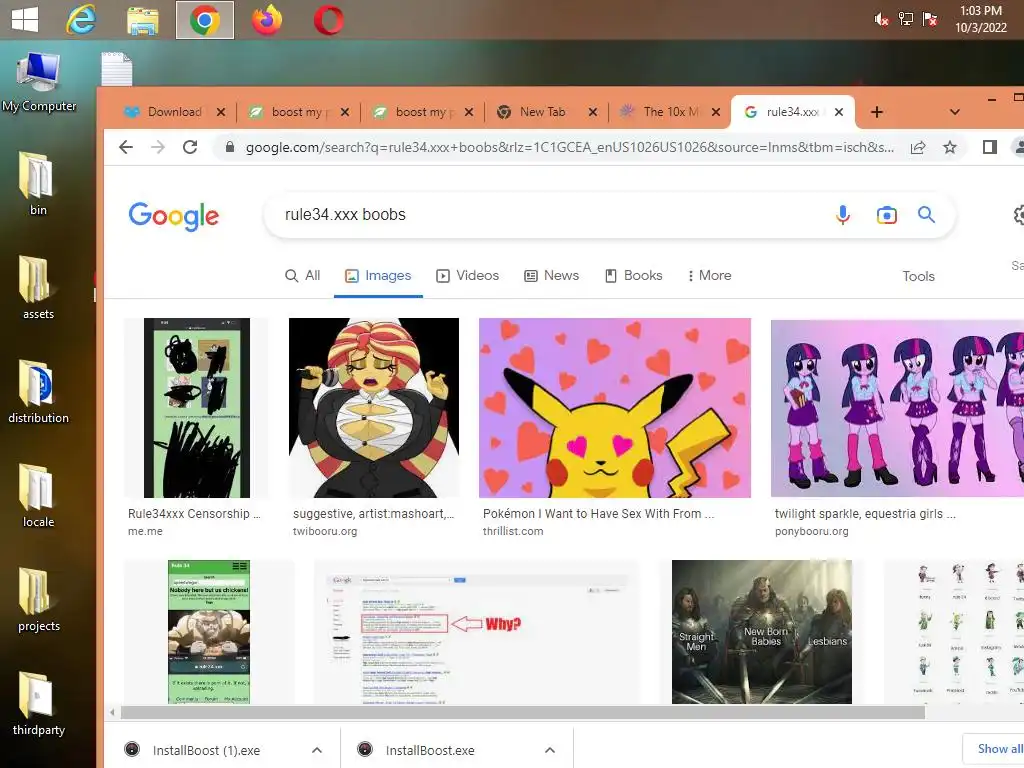Expand InstallBoost (1).exe download options
The height and width of the screenshot is (768, 1024).
tap(317, 750)
